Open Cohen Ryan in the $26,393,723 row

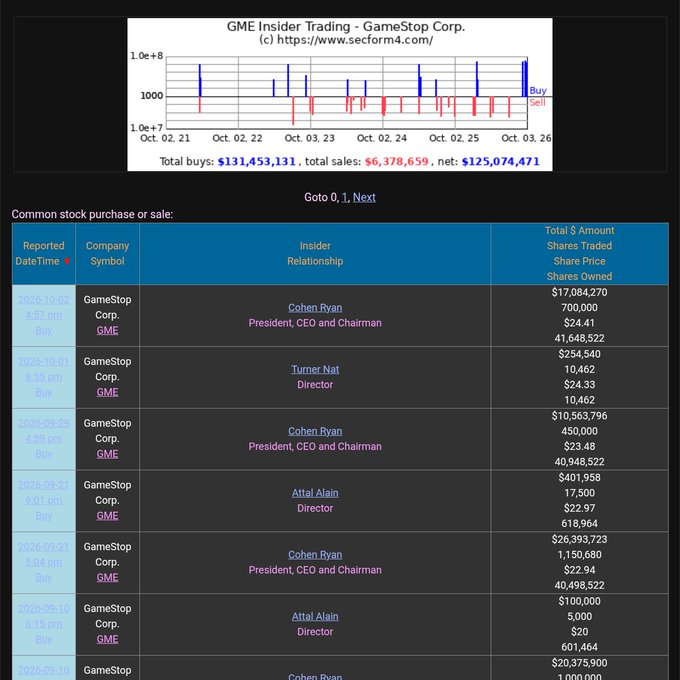click(x=315, y=555)
